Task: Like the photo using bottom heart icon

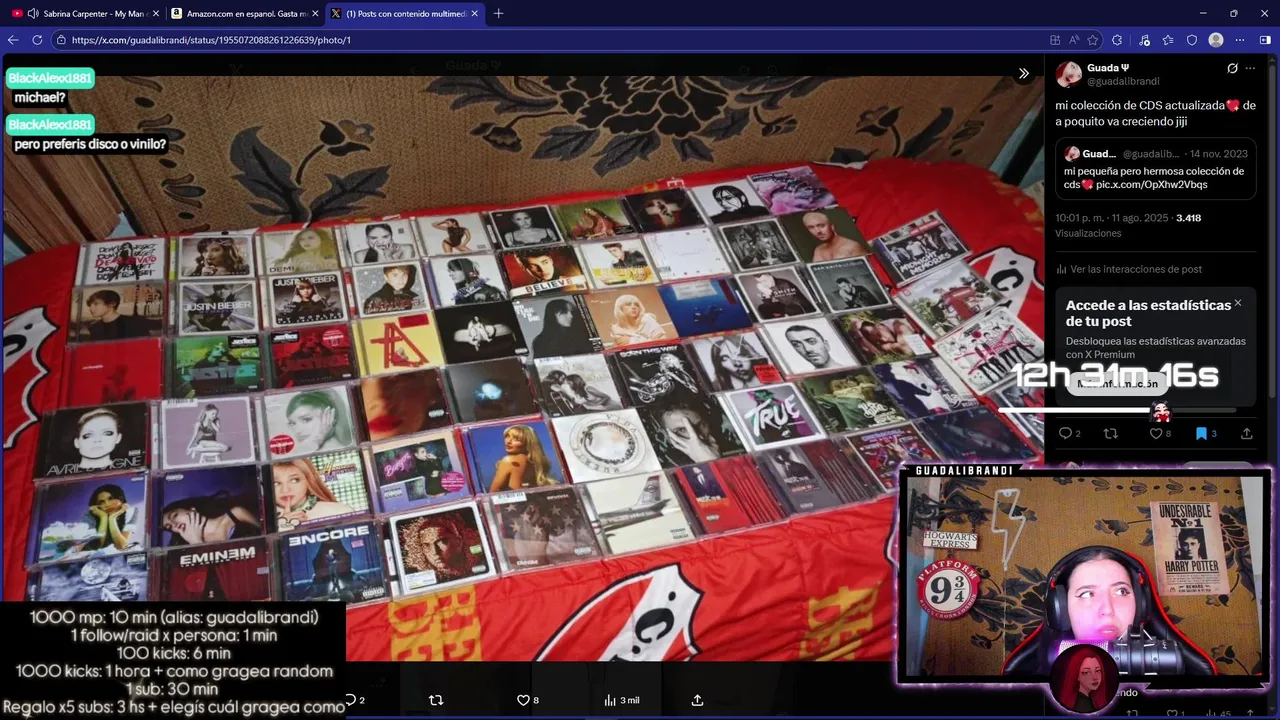Action: click(523, 700)
